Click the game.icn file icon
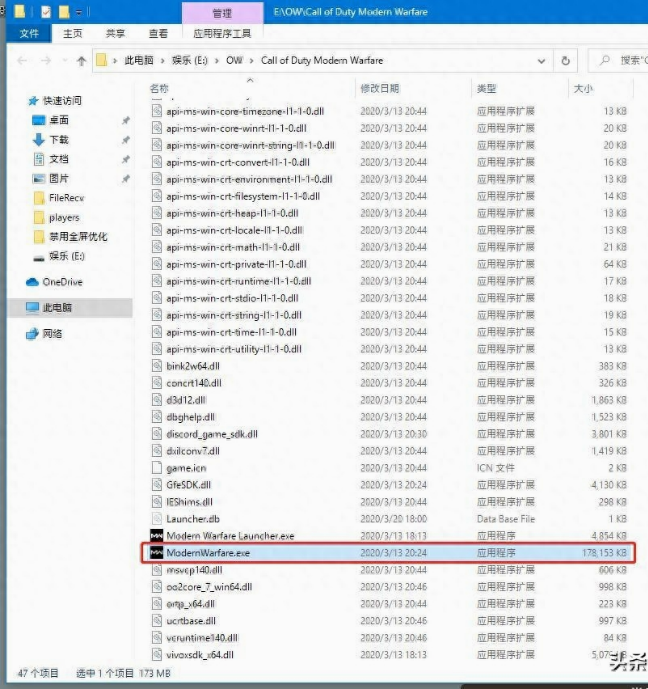The image size is (648, 689). click(156, 467)
